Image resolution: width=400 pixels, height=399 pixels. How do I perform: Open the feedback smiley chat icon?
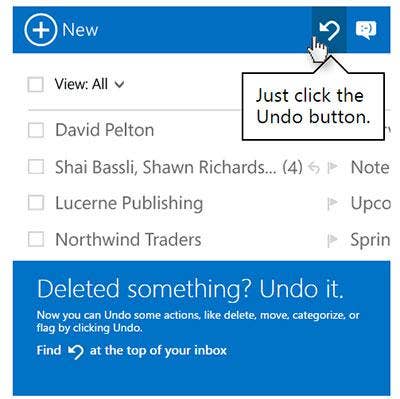pyautogui.click(x=366, y=30)
